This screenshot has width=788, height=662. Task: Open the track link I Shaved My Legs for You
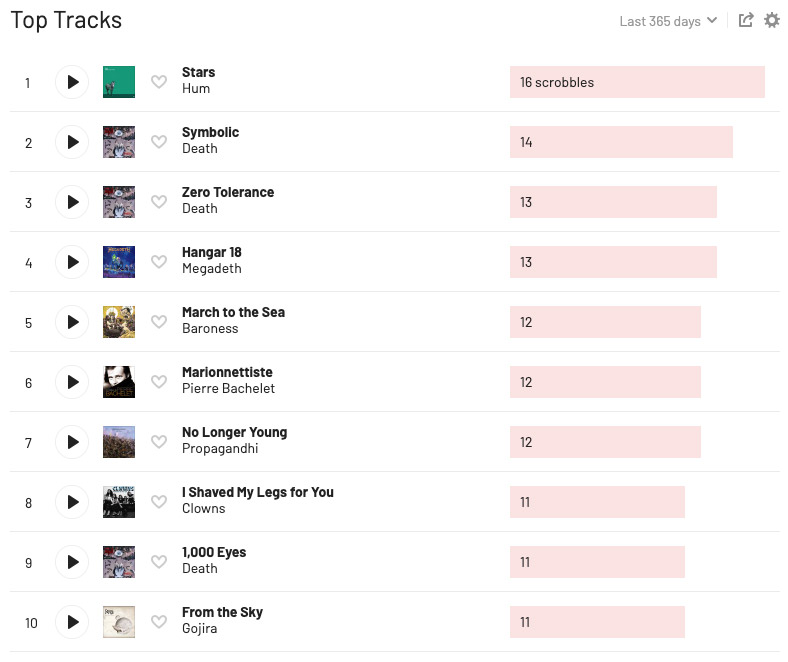click(257, 492)
